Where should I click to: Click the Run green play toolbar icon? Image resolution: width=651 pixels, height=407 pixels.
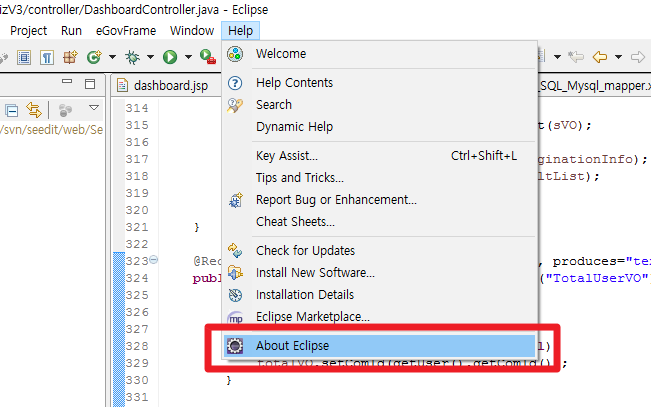[x=170, y=57]
